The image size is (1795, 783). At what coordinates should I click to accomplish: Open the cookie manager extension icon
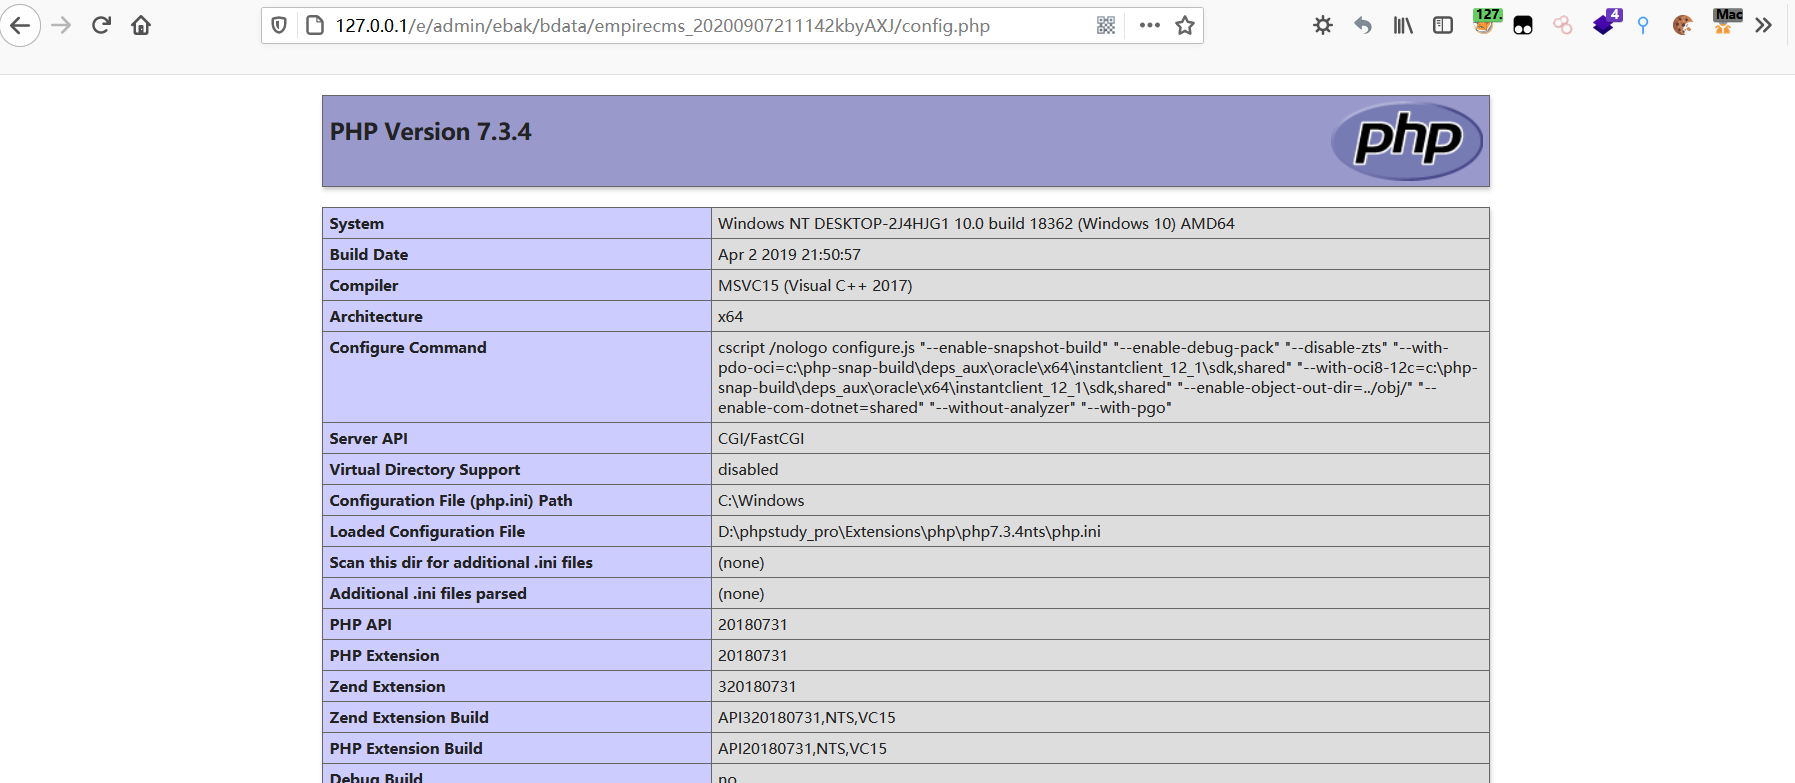pos(1683,25)
